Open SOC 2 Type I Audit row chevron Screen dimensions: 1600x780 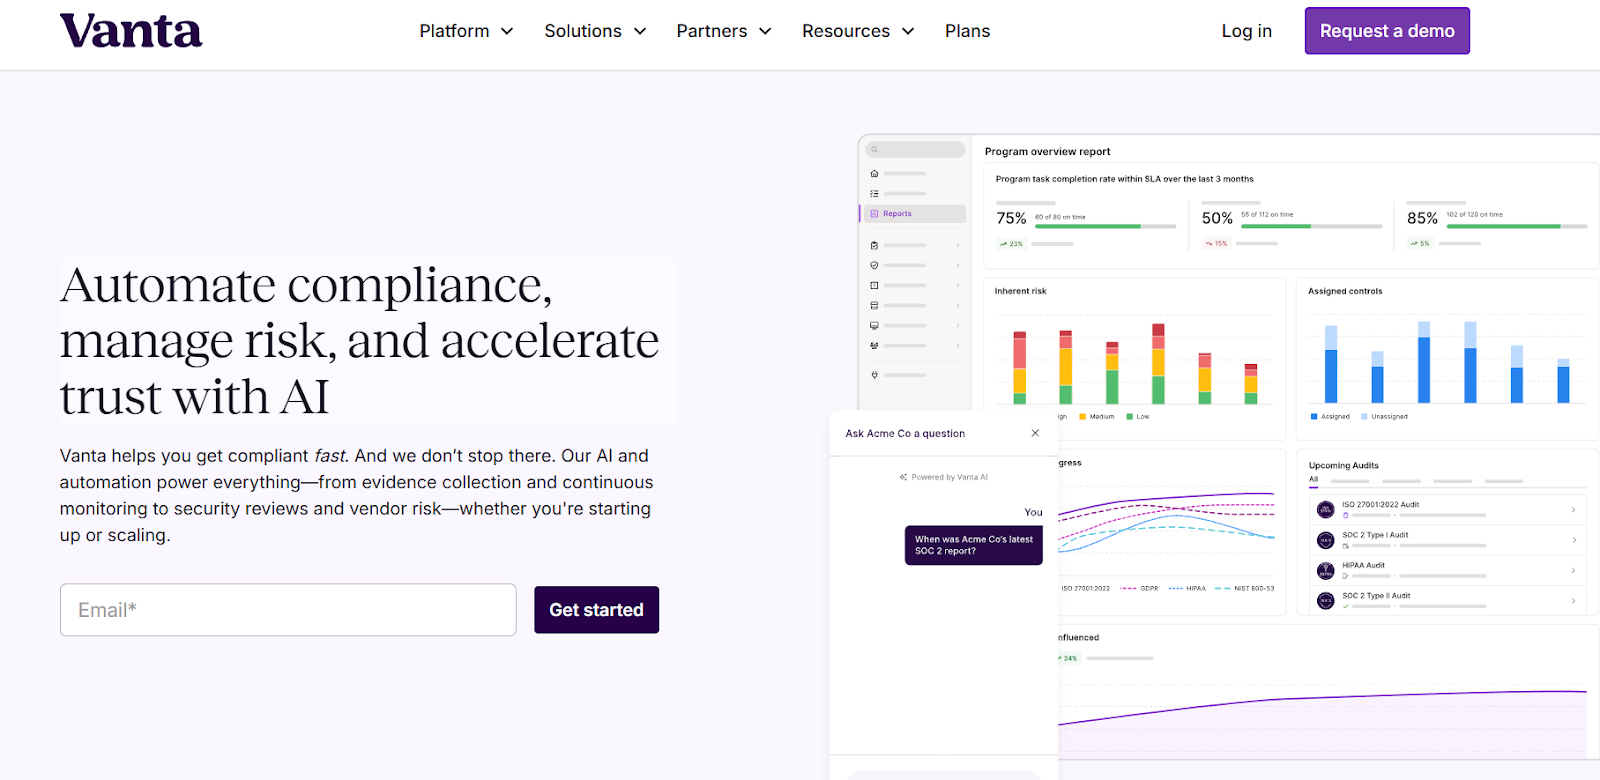(1574, 540)
